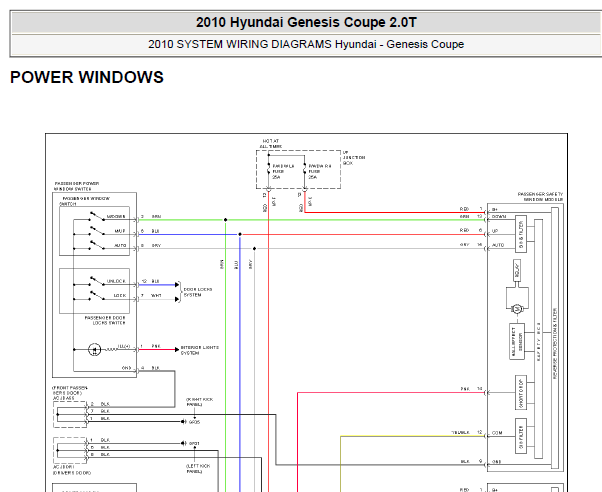Click the 'JOINT (DRIVER'S DOOR)' label
Image resolution: width=602 pixels, height=492 pixels.
(72, 470)
